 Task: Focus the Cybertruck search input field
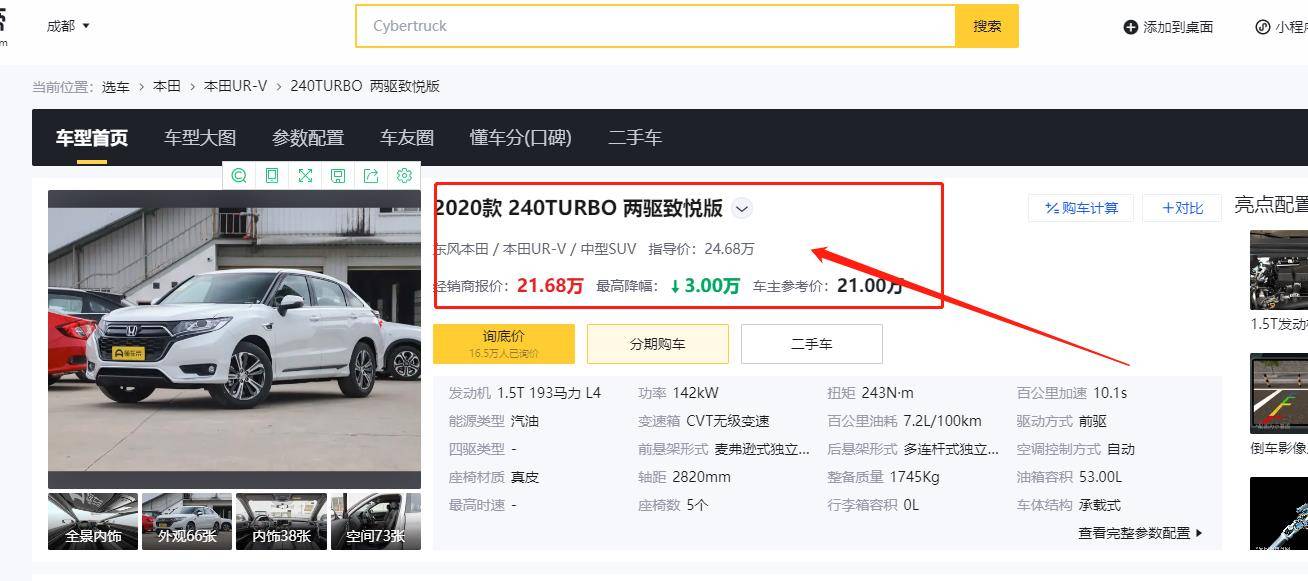click(x=656, y=26)
